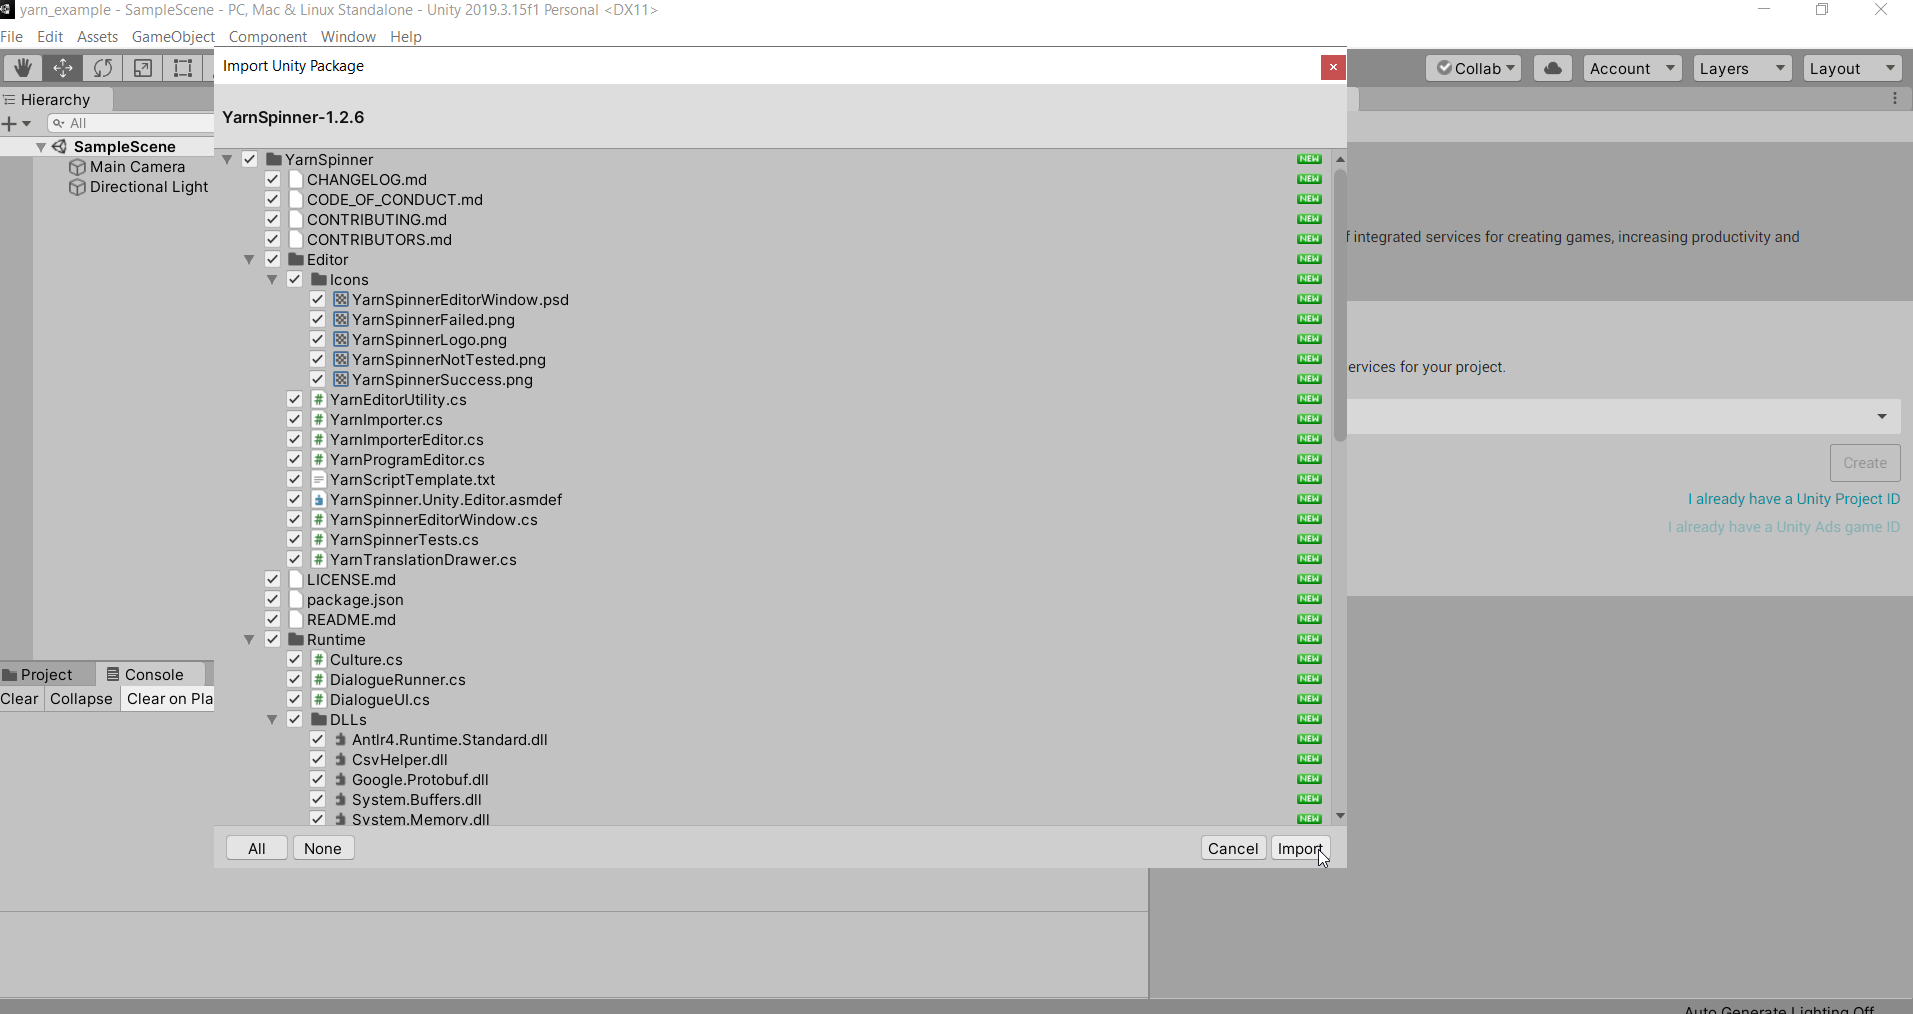Select the Scale tool icon

[x=143, y=68]
